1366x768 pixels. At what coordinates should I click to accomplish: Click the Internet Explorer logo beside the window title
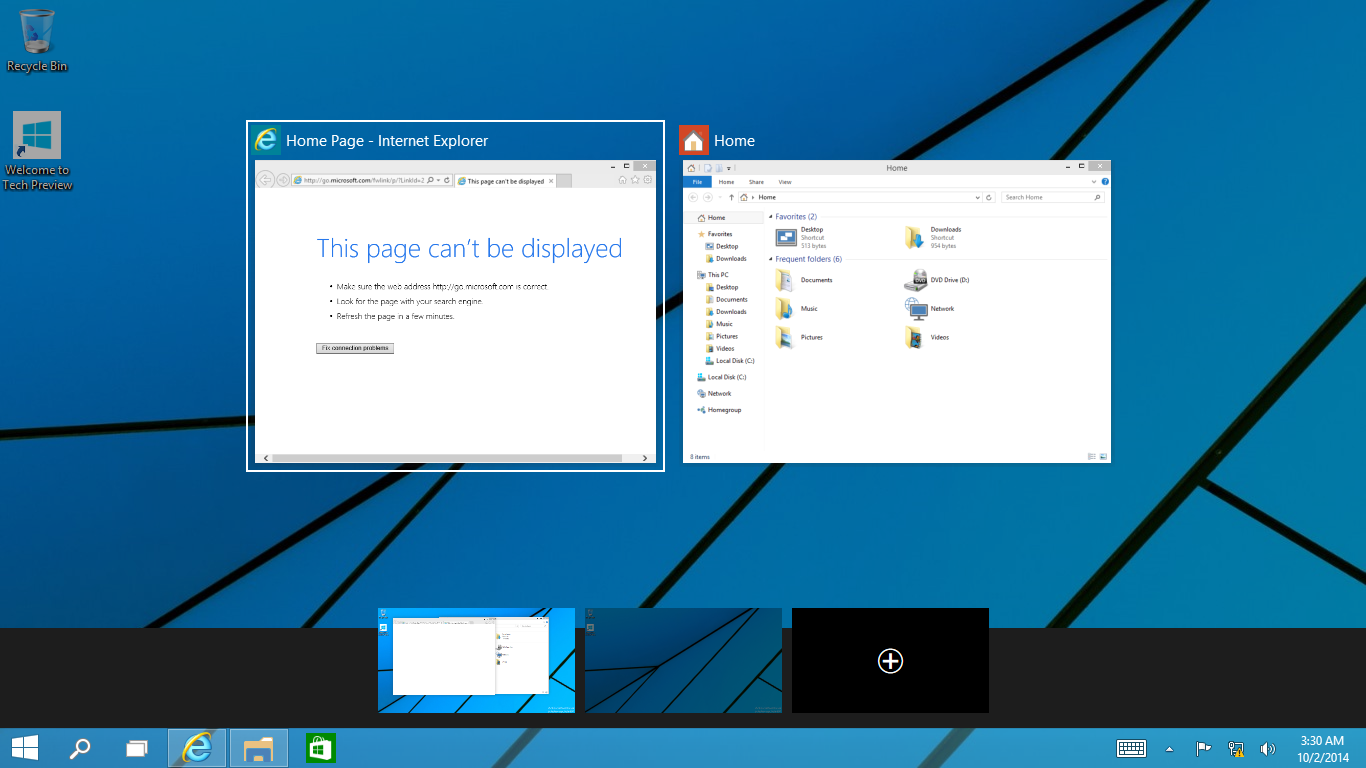(266, 140)
